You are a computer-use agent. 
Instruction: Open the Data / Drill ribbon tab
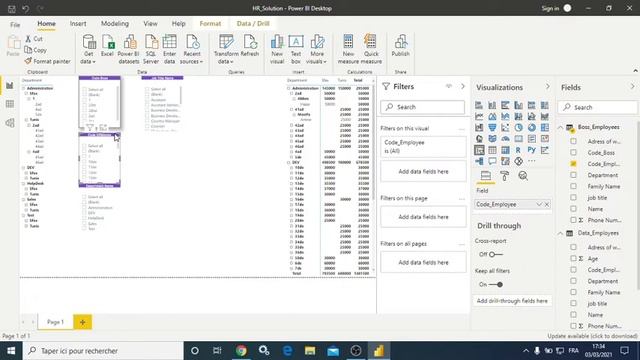[x=253, y=24]
